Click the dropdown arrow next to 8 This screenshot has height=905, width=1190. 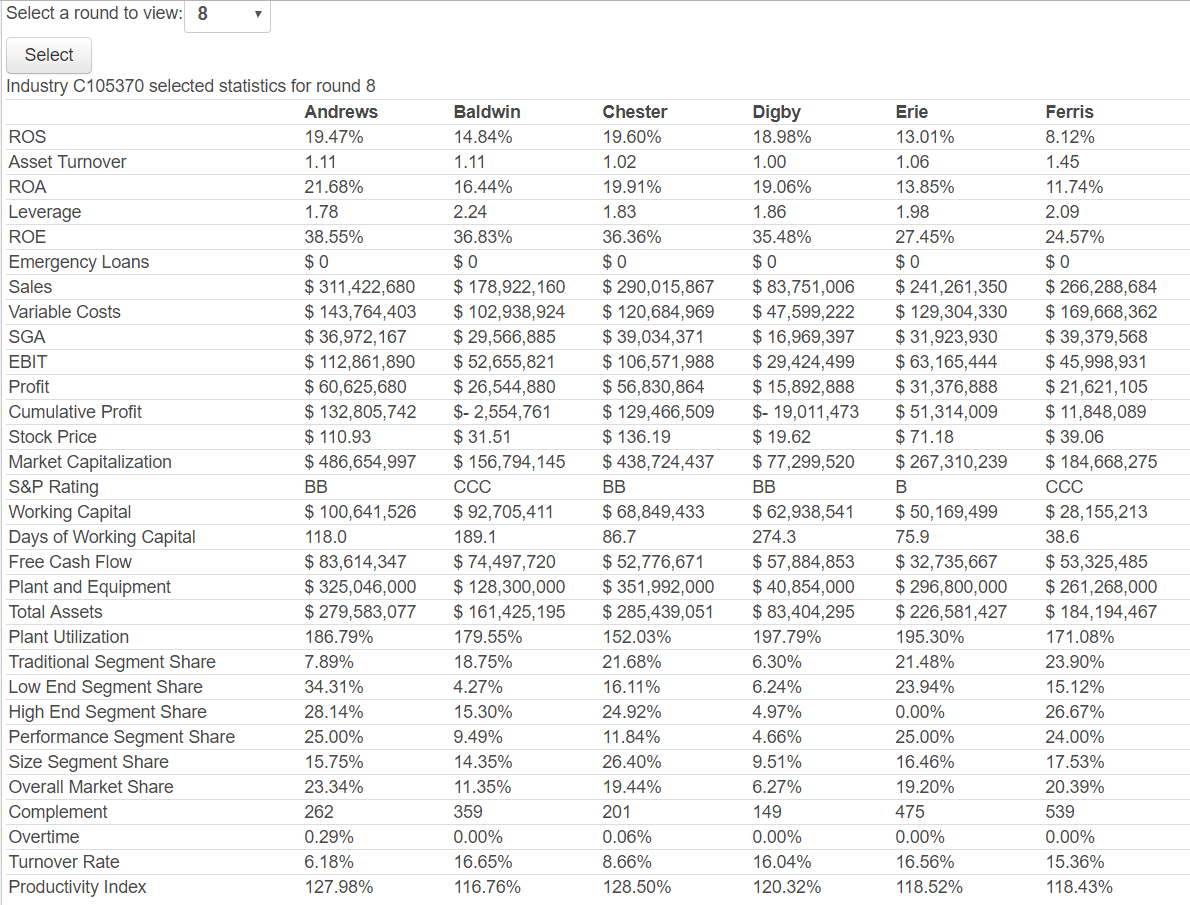click(258, 14)
